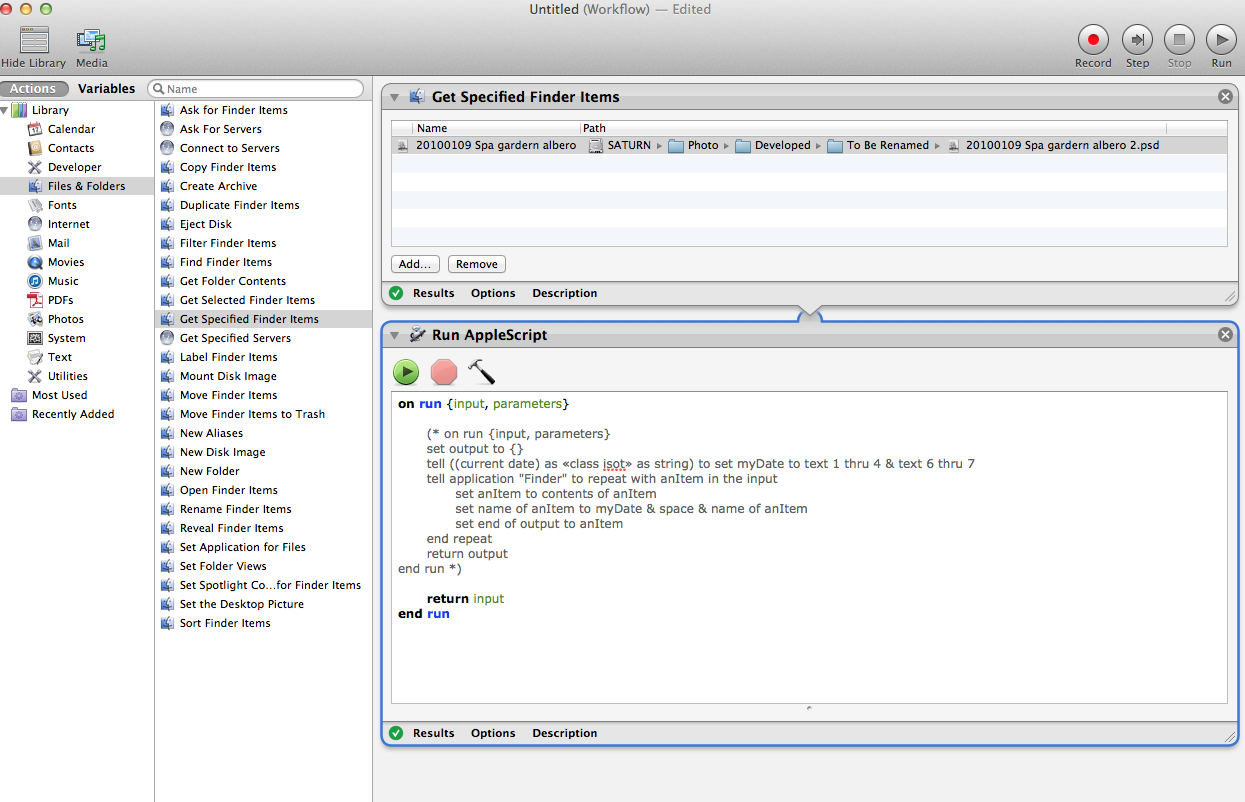Click the Hide Library toolbar icon
The image size is (1245, 802).
[34, 40]
